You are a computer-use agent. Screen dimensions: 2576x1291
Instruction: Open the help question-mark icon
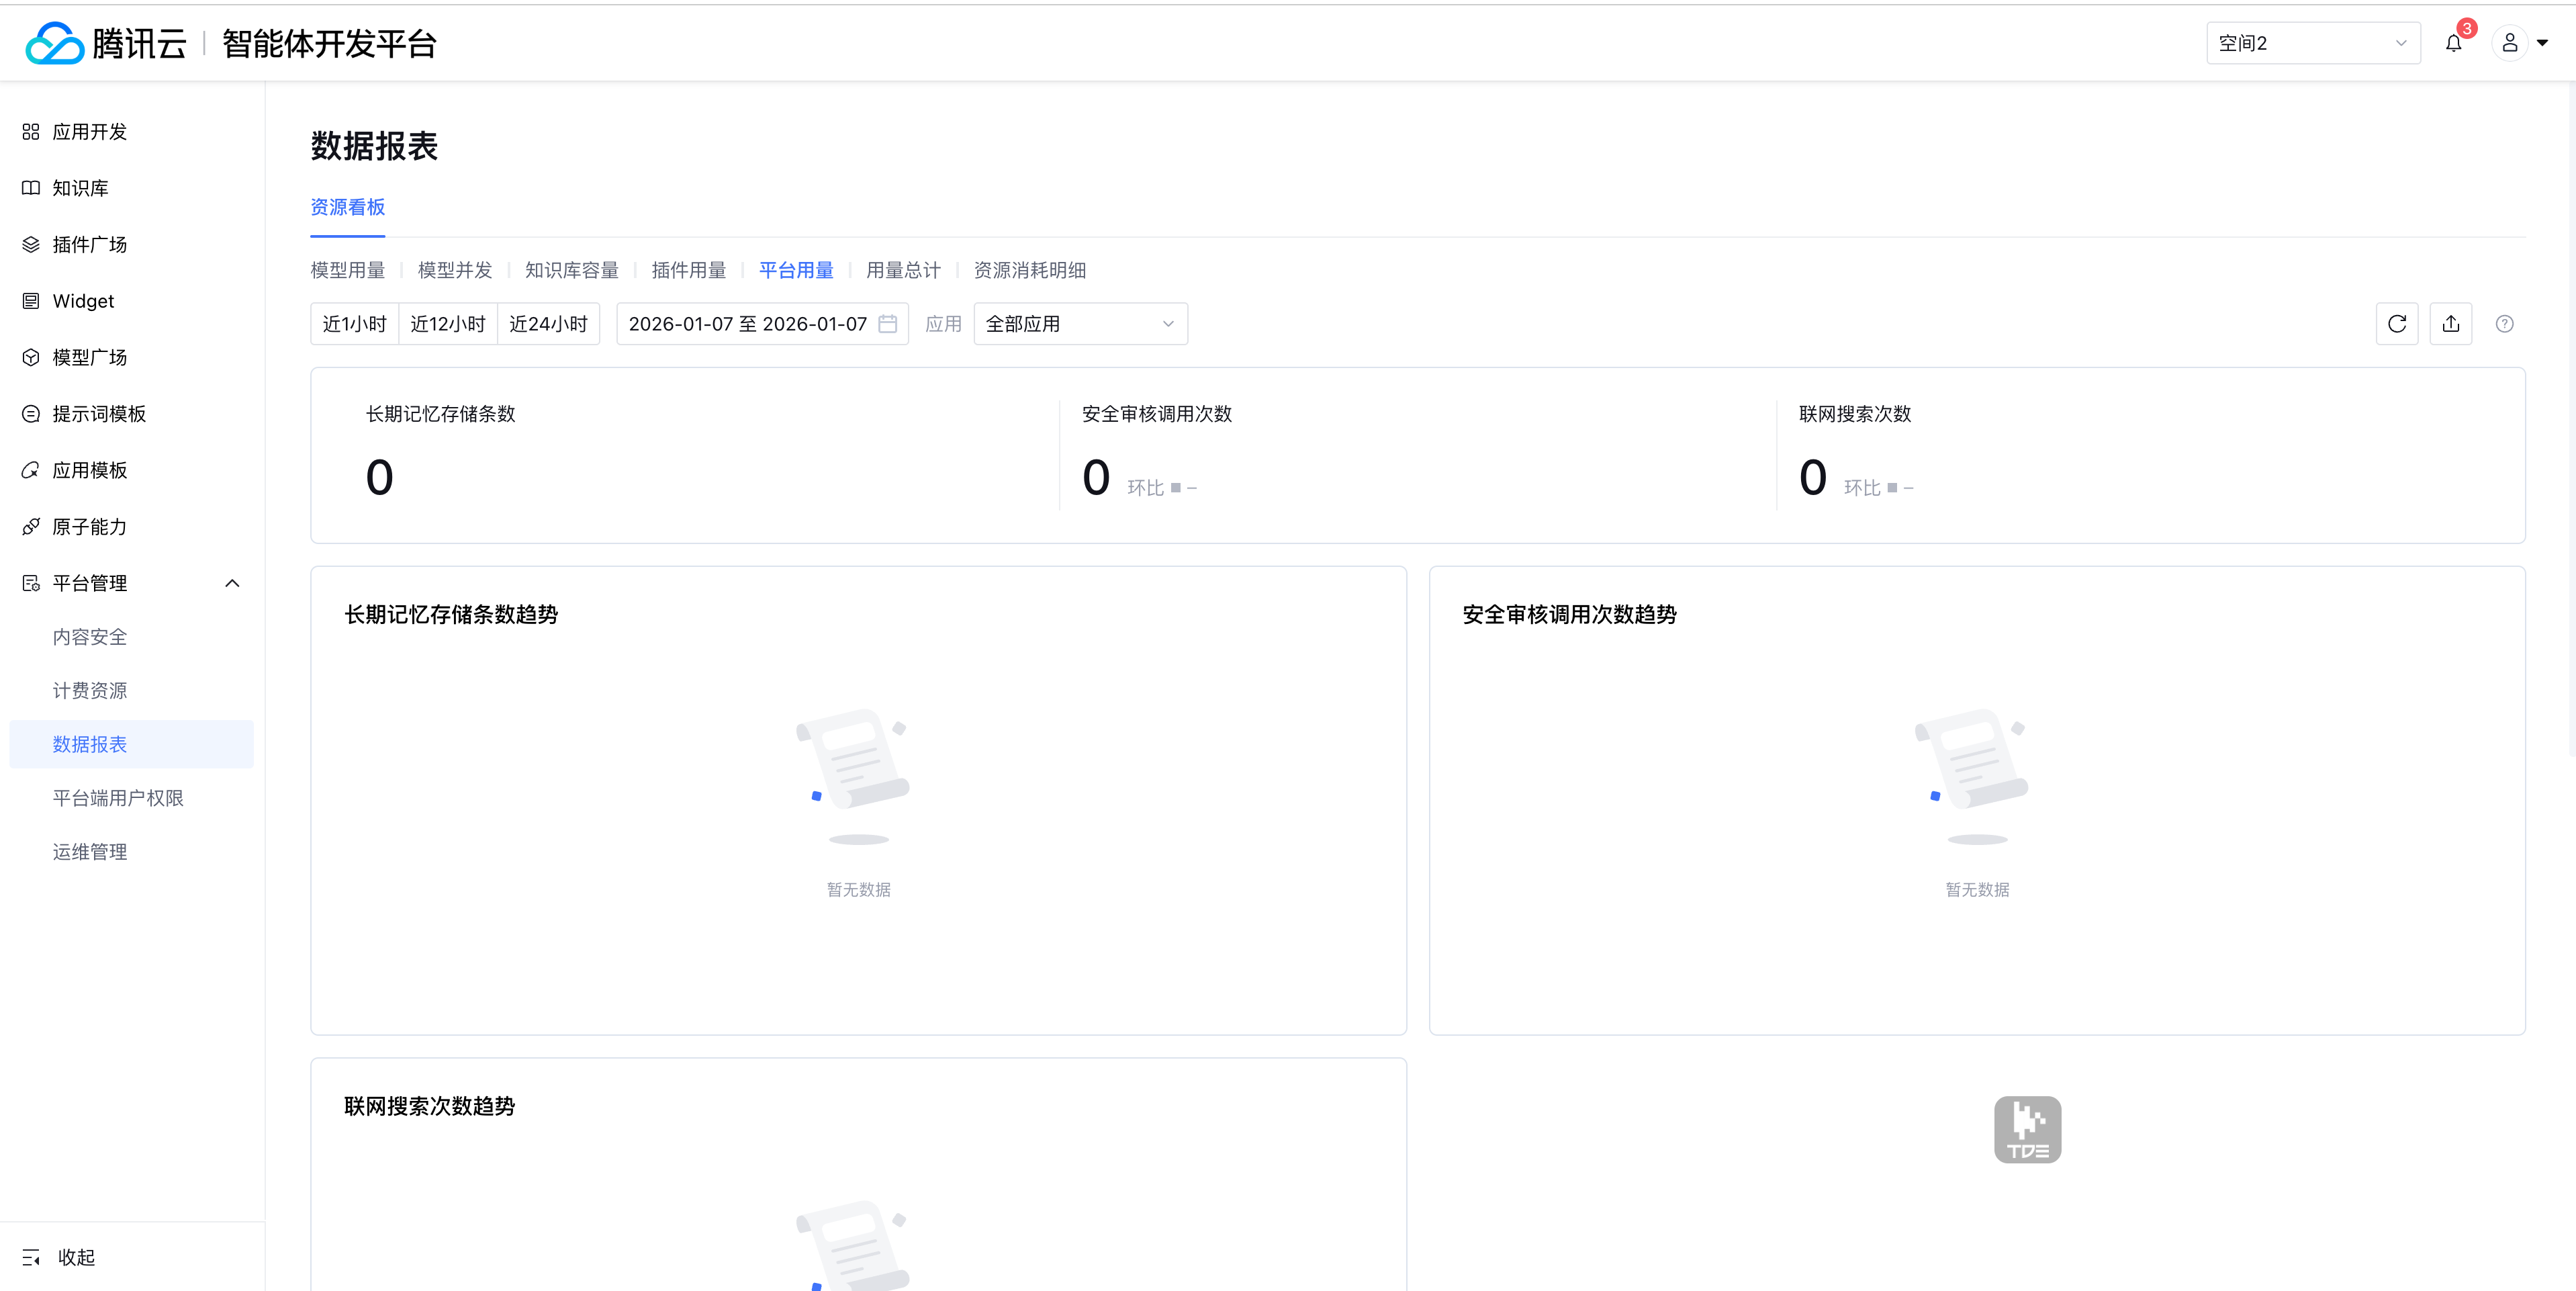(x=2504, y=324)
